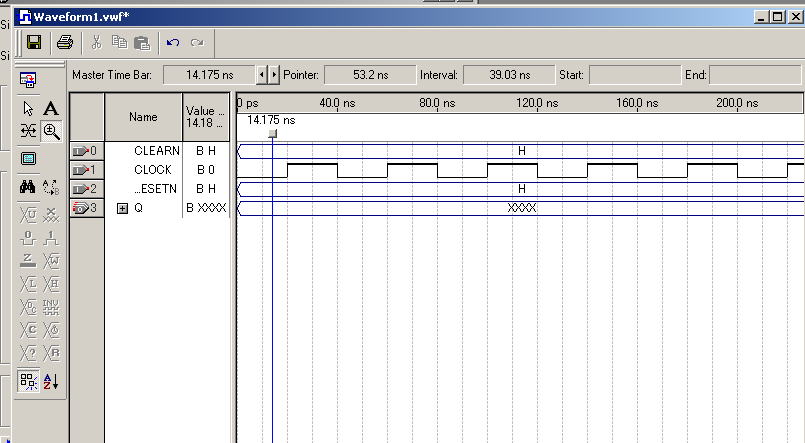
Task: Select the Text tool
Action: point(50,108)
